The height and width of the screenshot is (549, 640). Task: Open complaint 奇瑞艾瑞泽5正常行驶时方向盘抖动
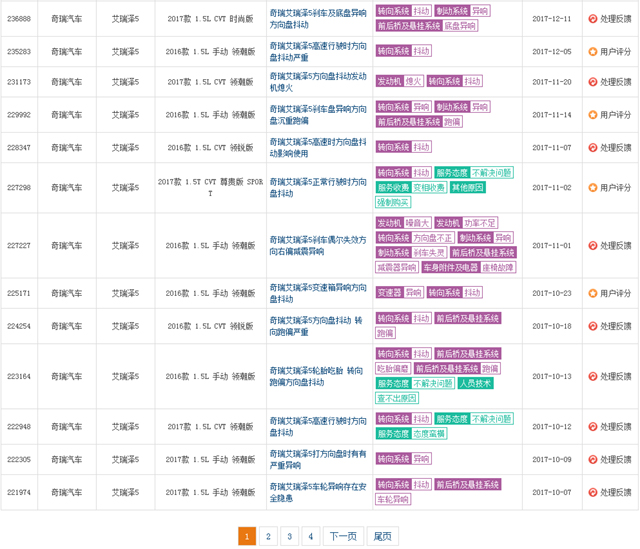click(x=318, y=187)
